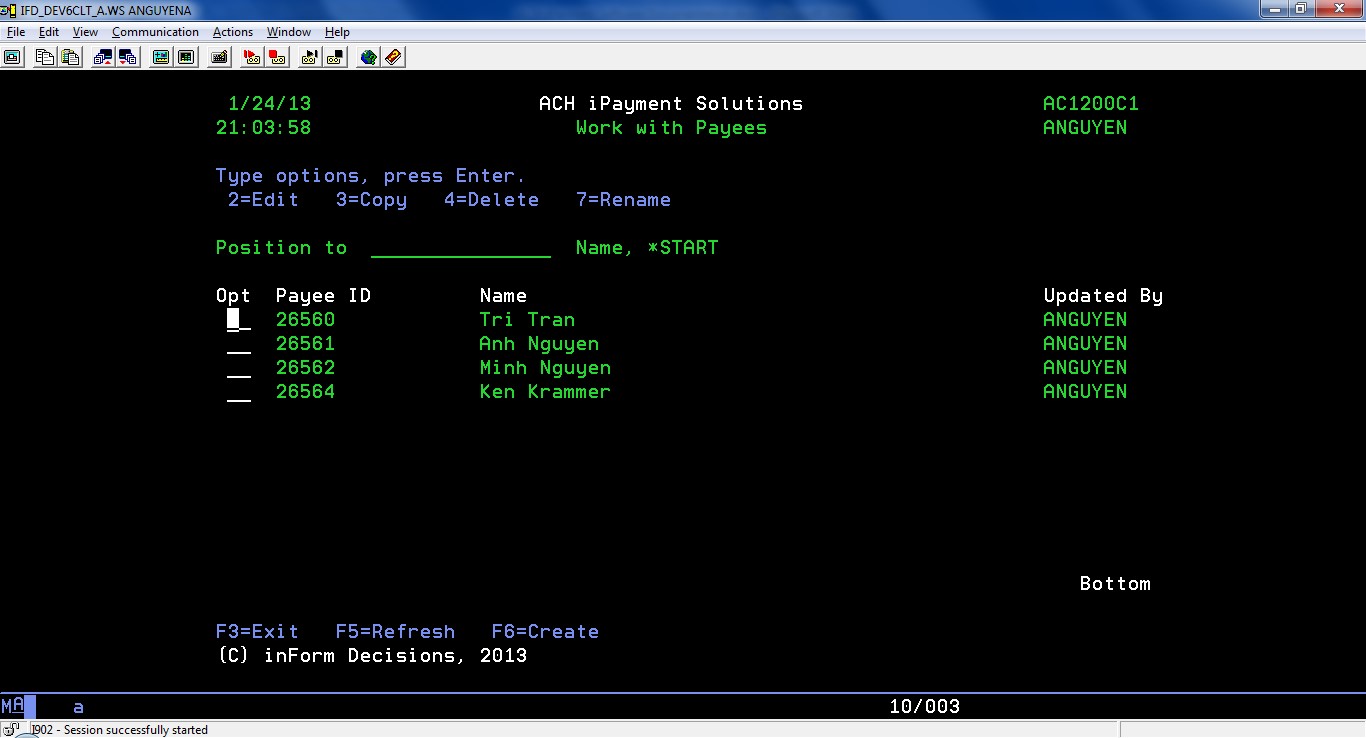The image size is (1366, 738).
Task: Open the Edit menu
Action: pos(49,32)
